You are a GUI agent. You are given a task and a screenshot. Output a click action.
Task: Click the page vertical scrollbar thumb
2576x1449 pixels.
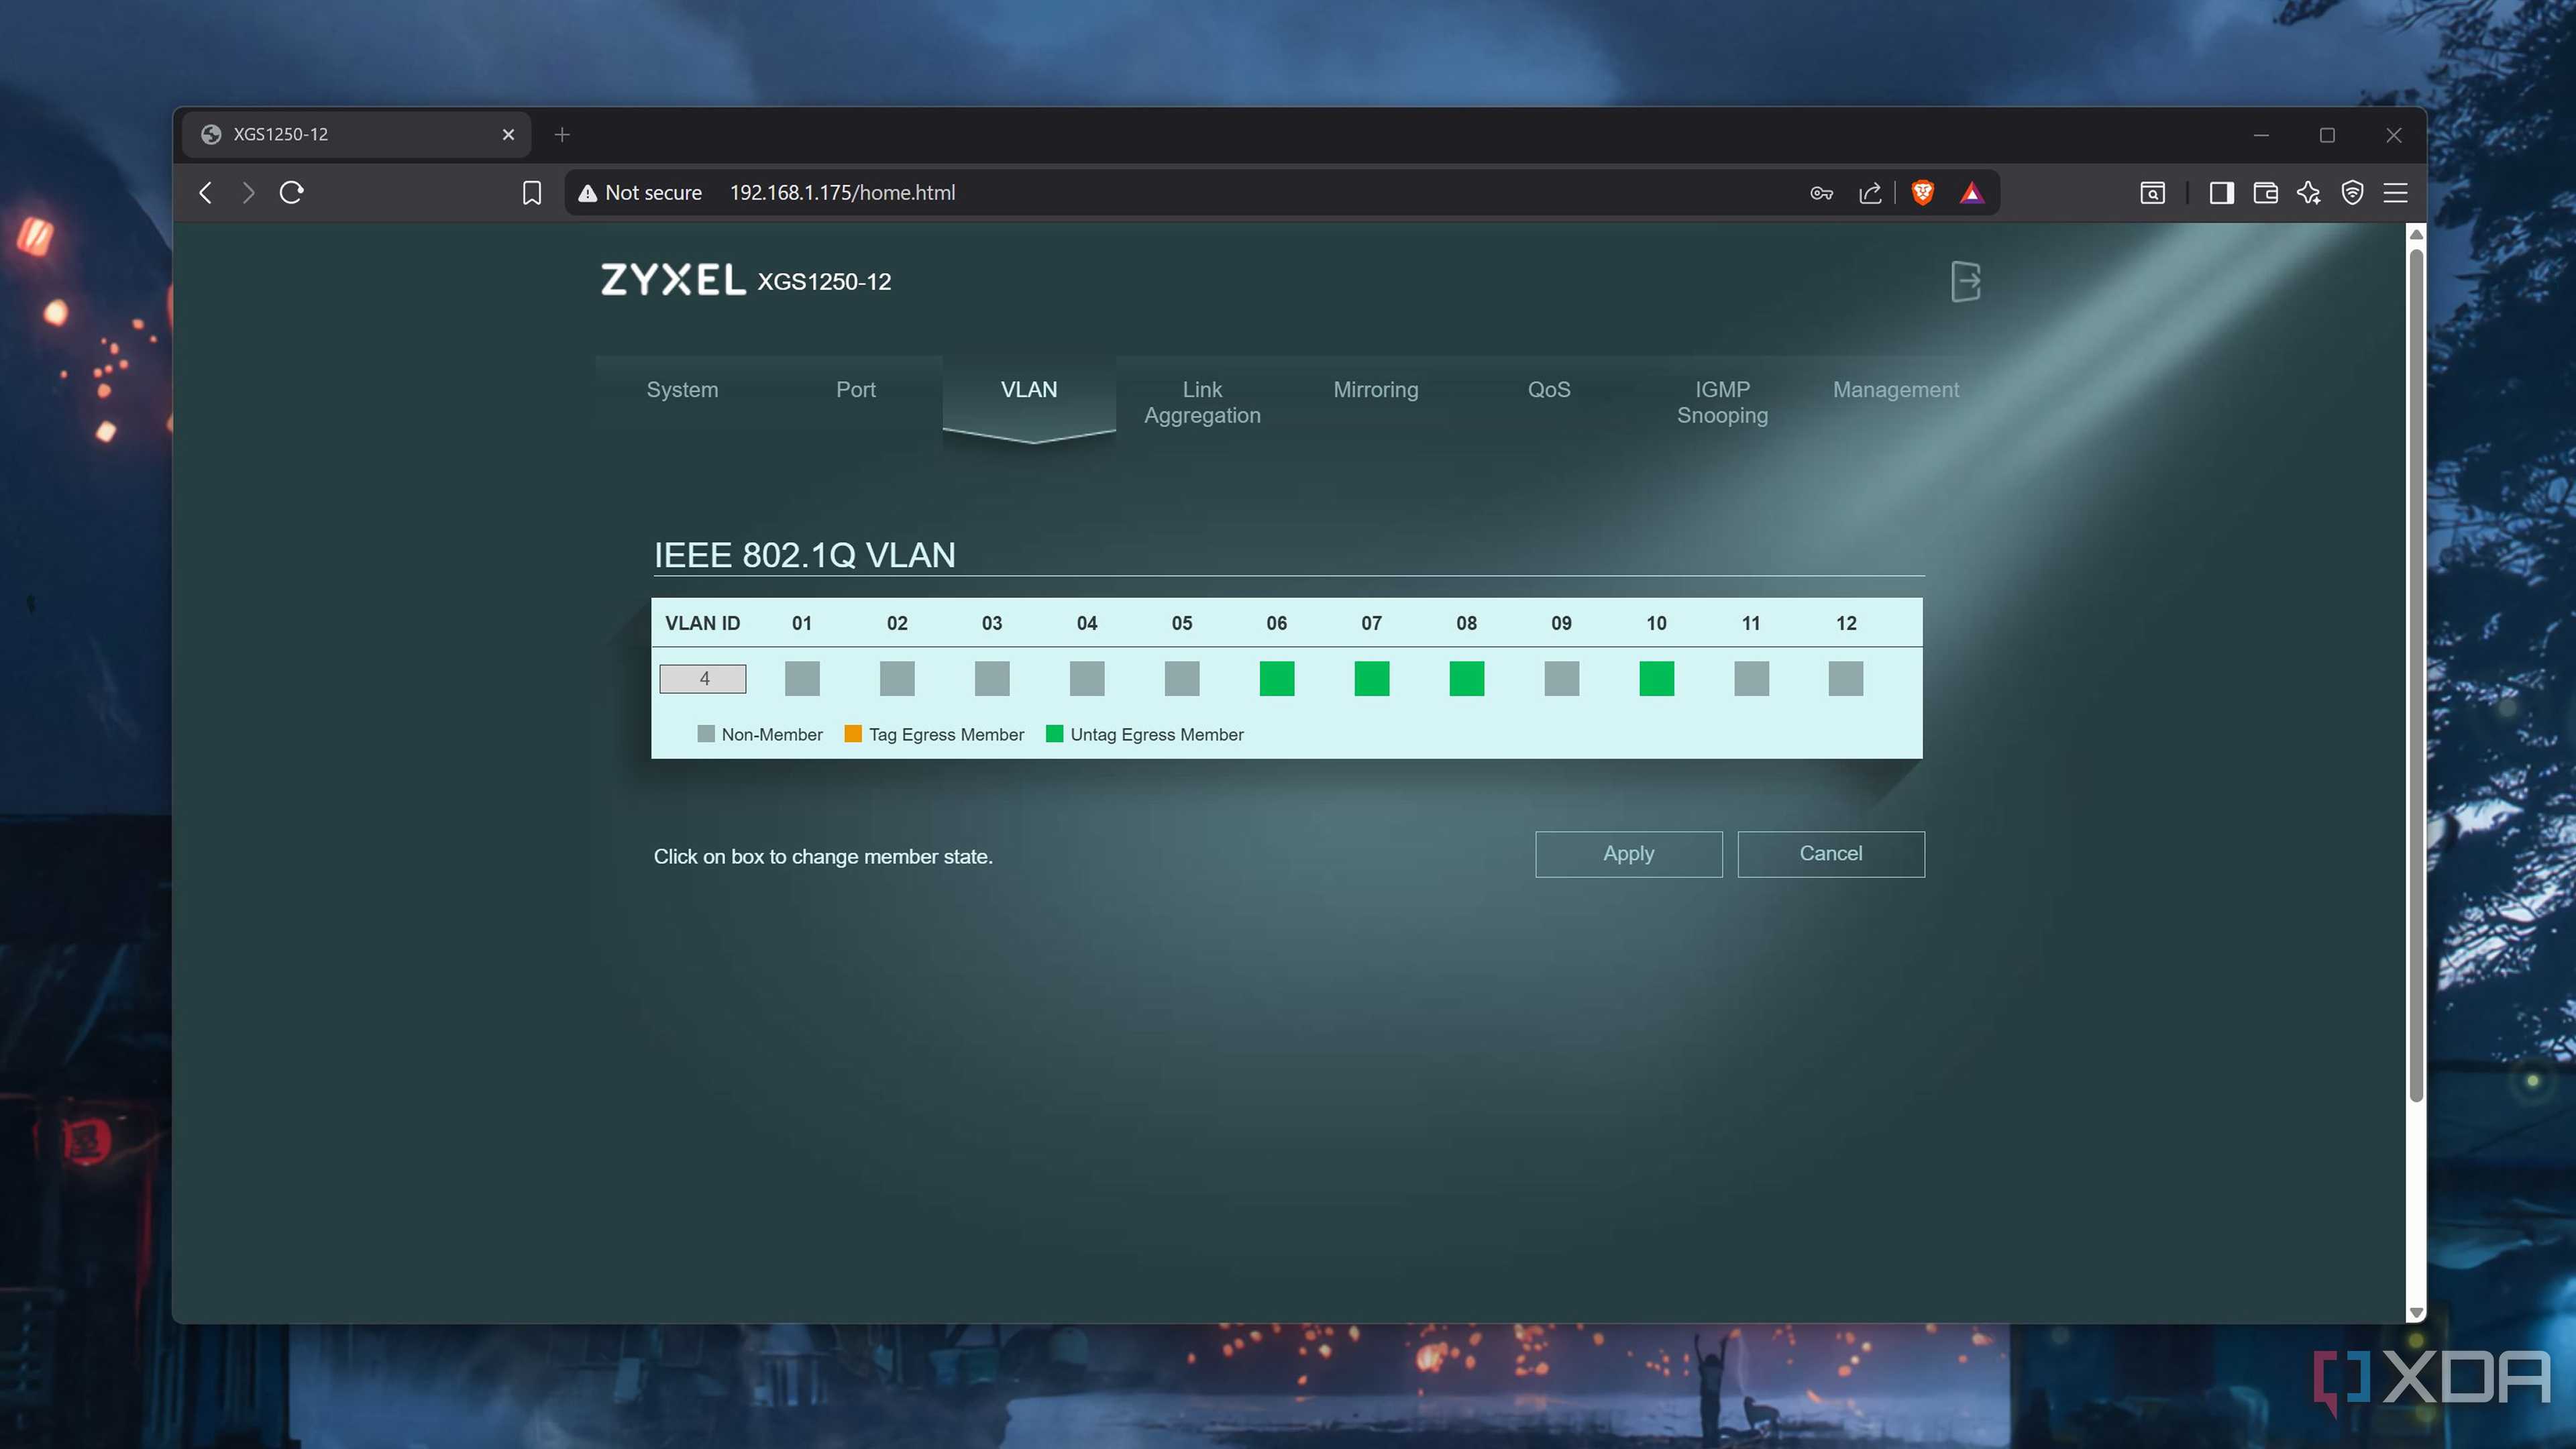(2416, 675)
